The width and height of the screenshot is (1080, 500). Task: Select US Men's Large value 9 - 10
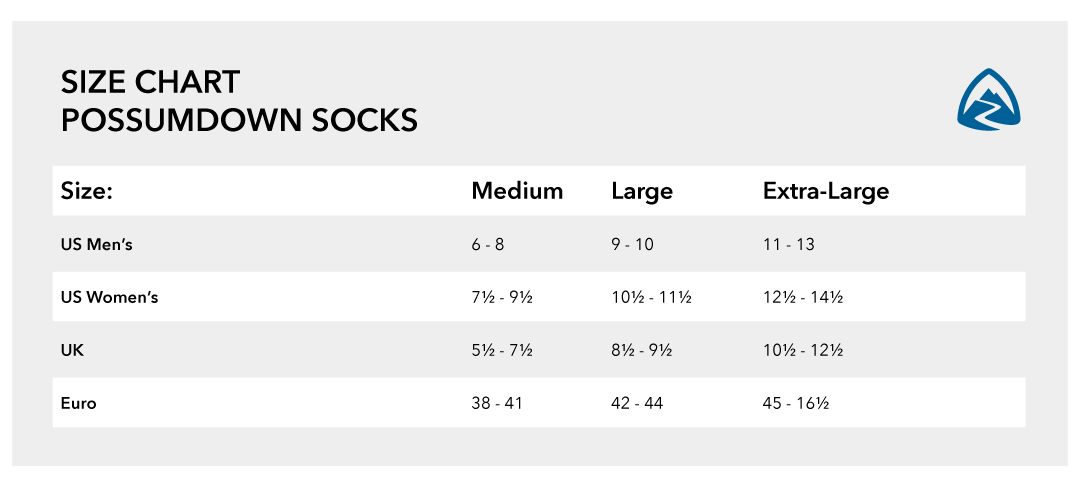[x=632, y=244]
